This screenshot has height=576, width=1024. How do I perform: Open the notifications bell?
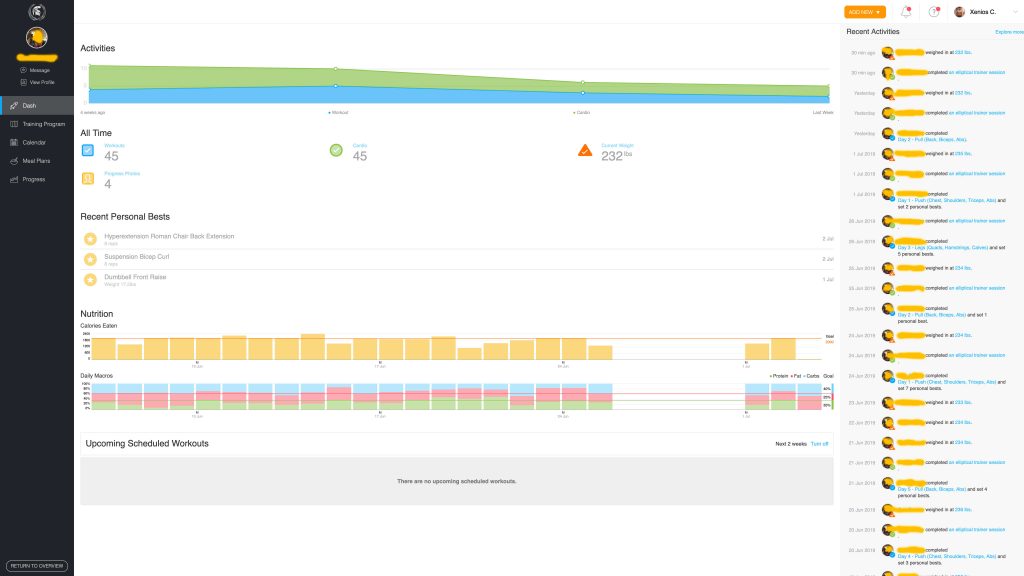click(906, 12)
